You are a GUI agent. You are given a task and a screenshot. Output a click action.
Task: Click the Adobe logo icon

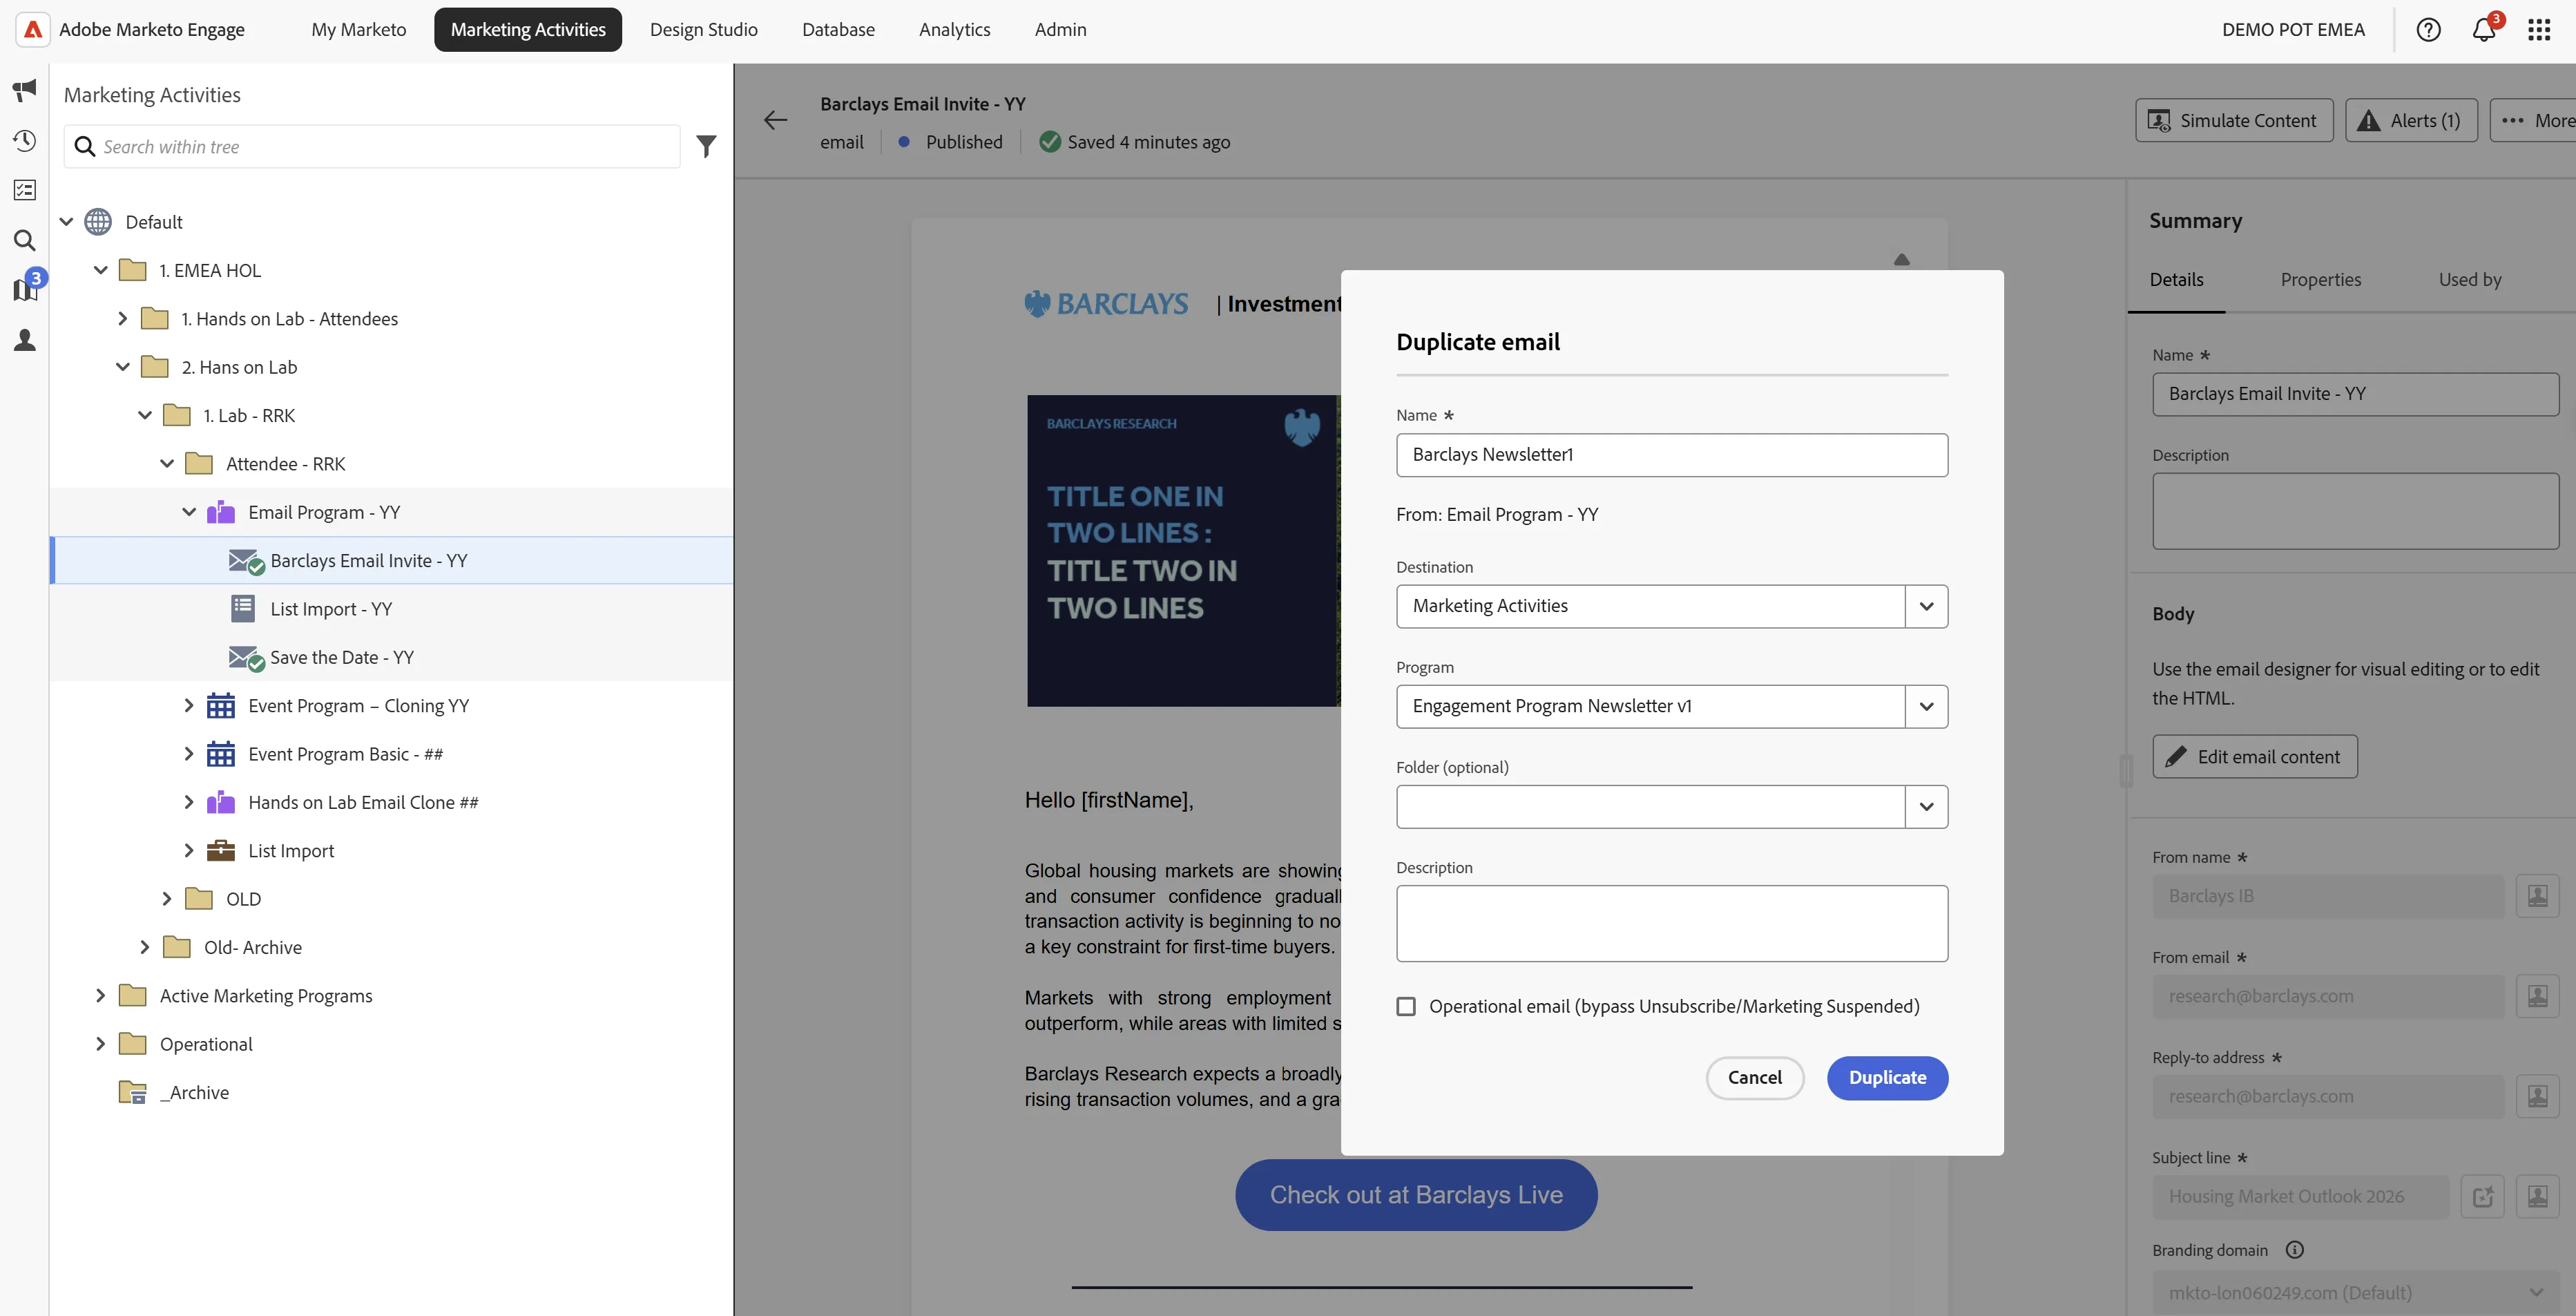click(x=32, y=29)
